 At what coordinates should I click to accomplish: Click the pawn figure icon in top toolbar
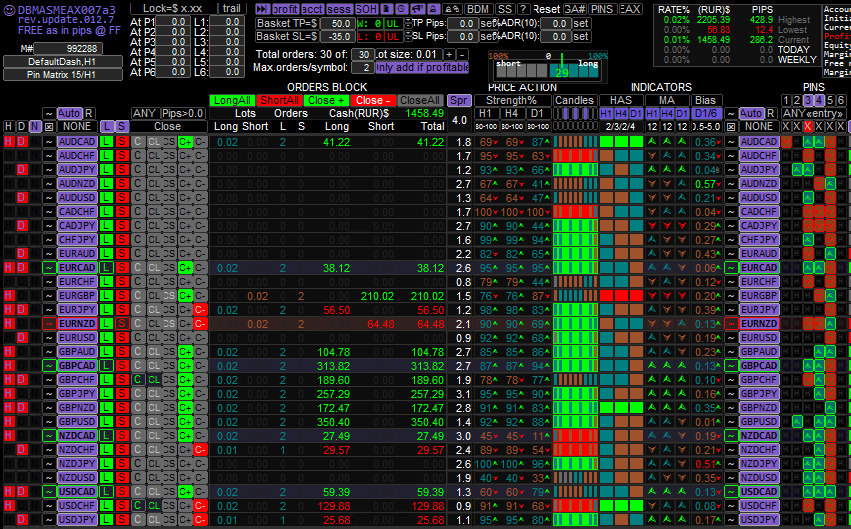386,9
